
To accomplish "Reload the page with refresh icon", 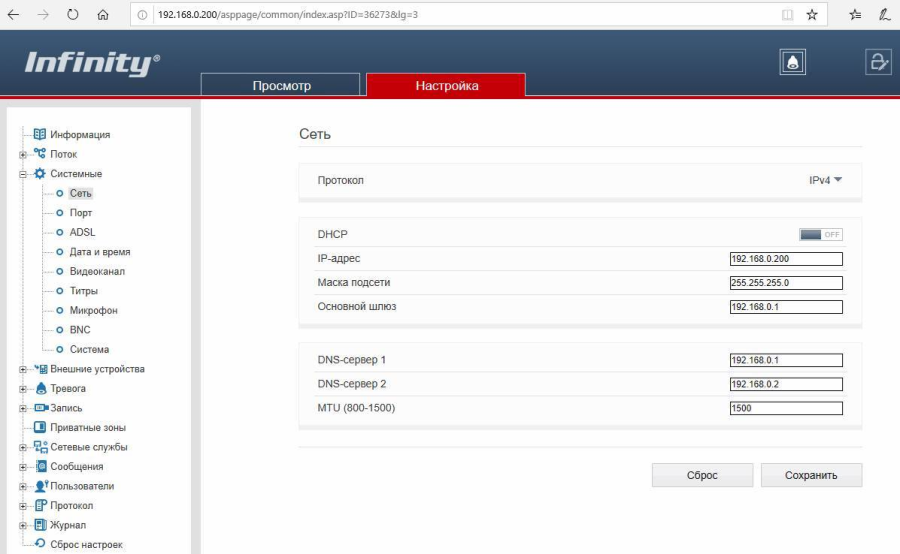I will tap(72, 14).
